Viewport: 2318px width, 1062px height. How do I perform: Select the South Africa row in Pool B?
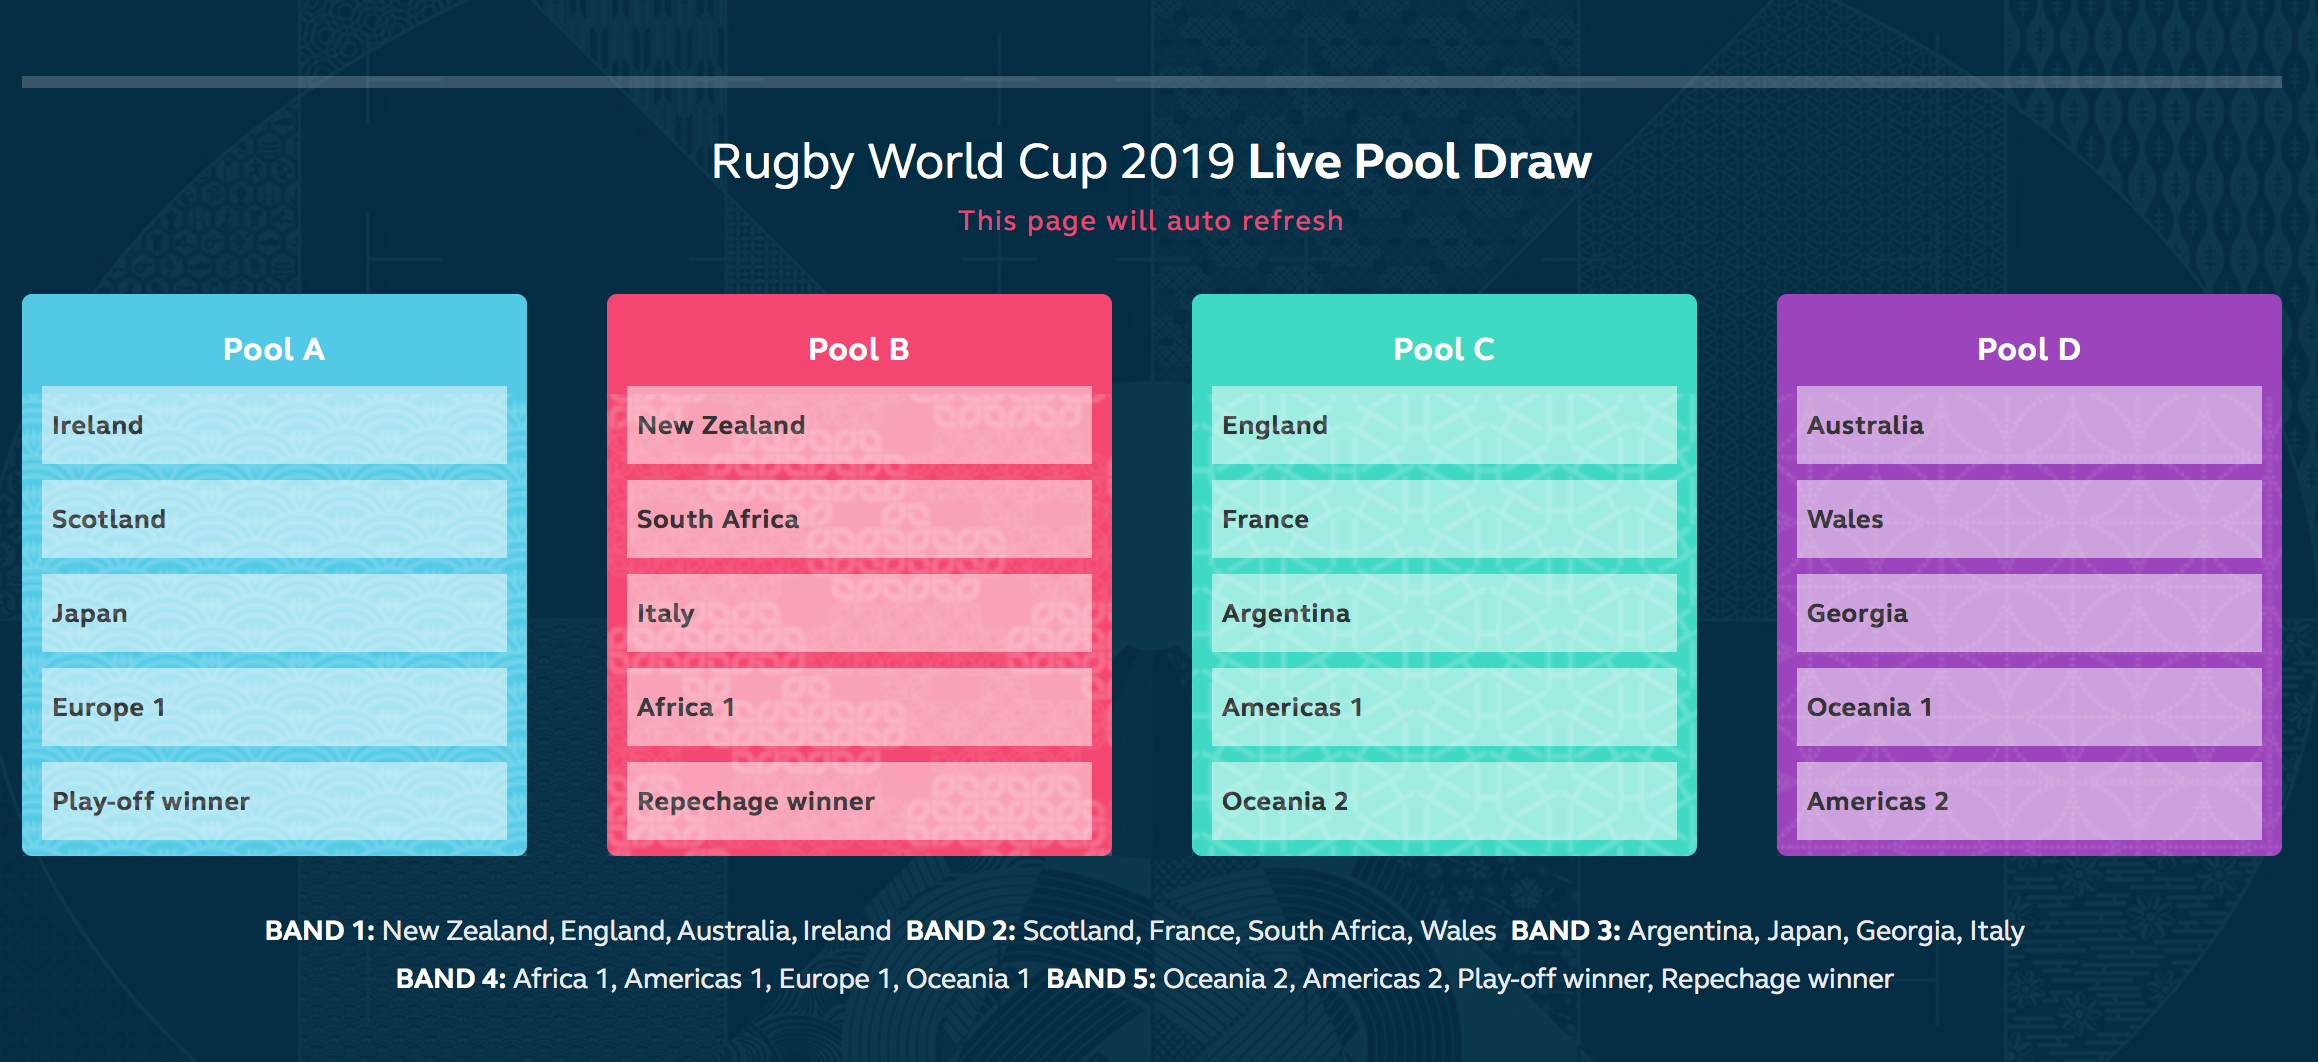click(x=859, y=519)
